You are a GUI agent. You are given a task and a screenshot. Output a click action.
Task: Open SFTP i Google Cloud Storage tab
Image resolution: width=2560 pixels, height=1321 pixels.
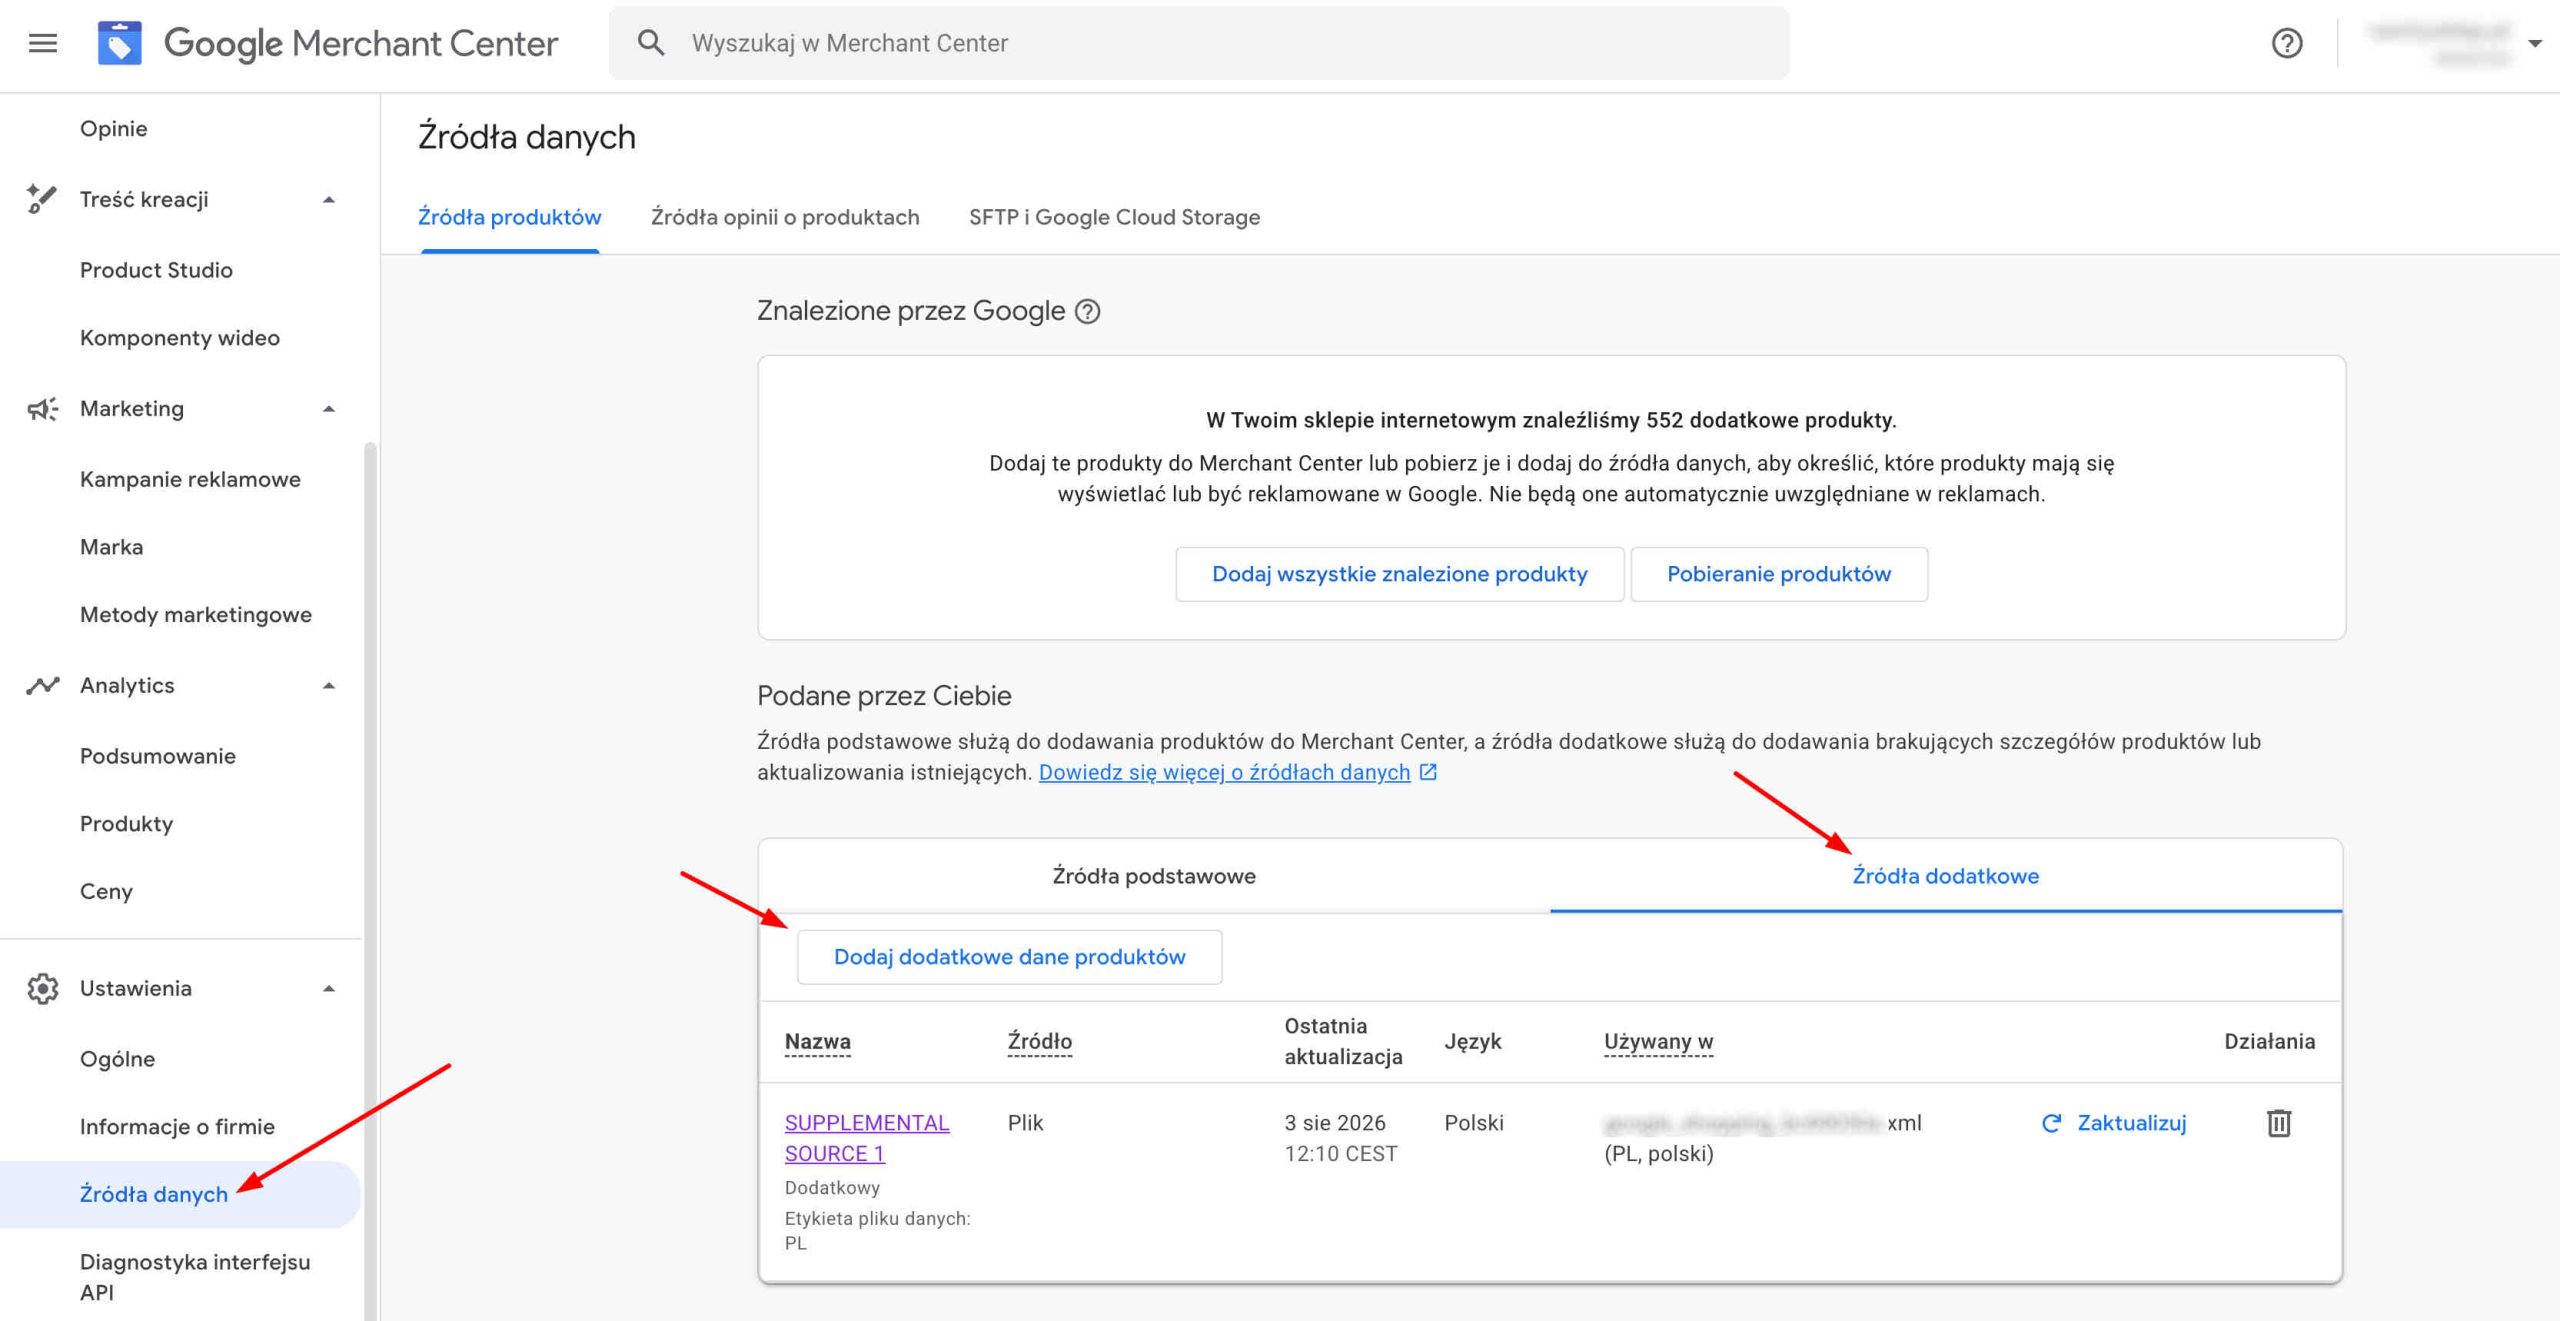(1114, 217)
